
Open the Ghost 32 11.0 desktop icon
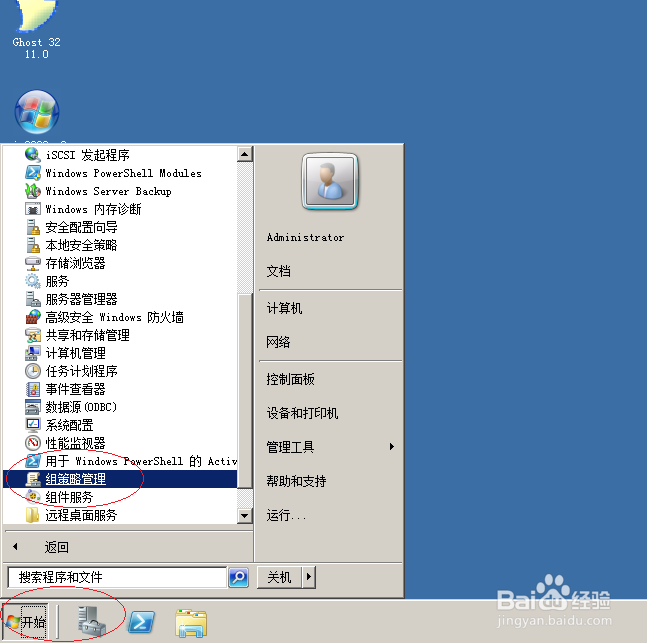(x=37, y=29)
